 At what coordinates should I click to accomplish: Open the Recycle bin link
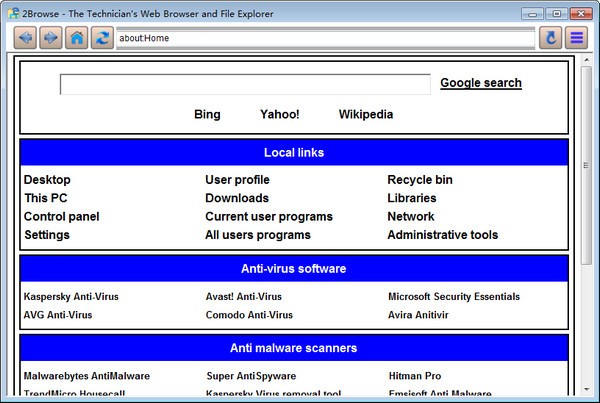pos(419,180)
